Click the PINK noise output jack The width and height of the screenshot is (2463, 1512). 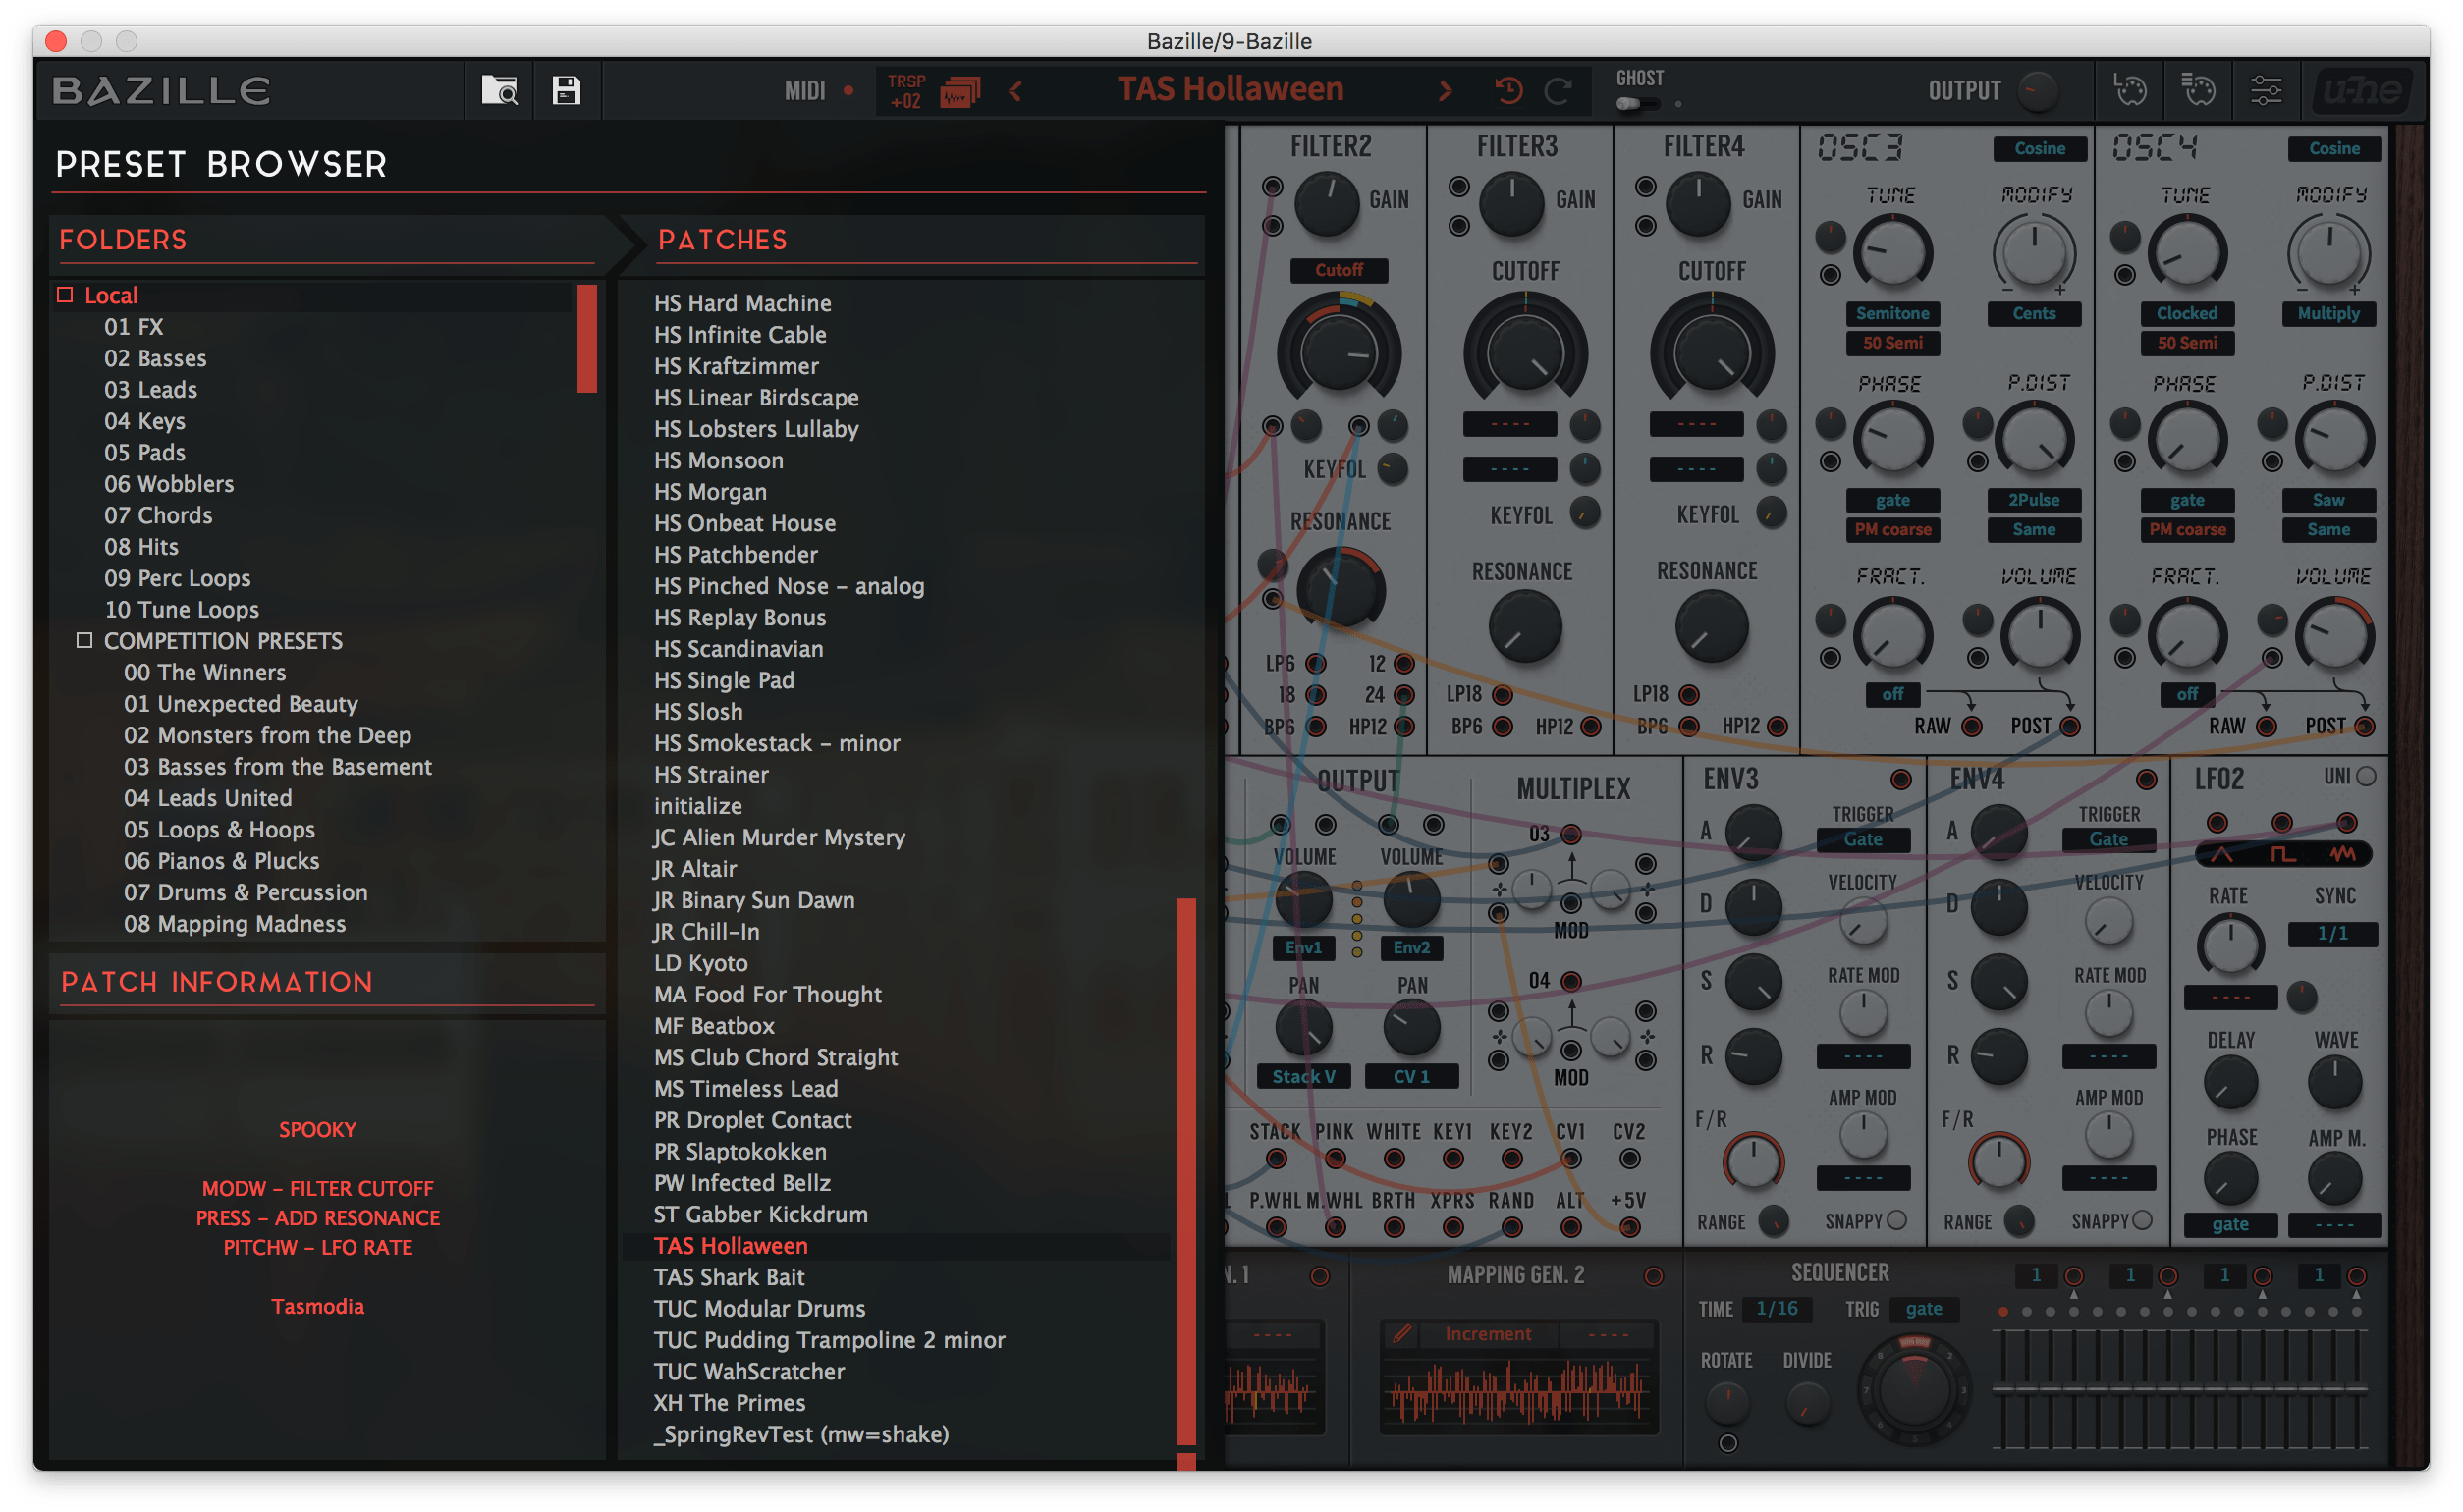1334,1159
